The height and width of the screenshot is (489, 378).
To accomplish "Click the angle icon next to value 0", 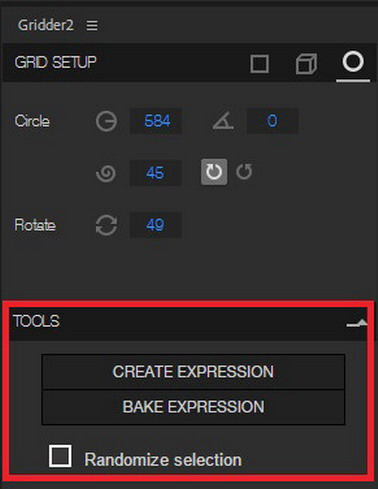I will [223, 121].
